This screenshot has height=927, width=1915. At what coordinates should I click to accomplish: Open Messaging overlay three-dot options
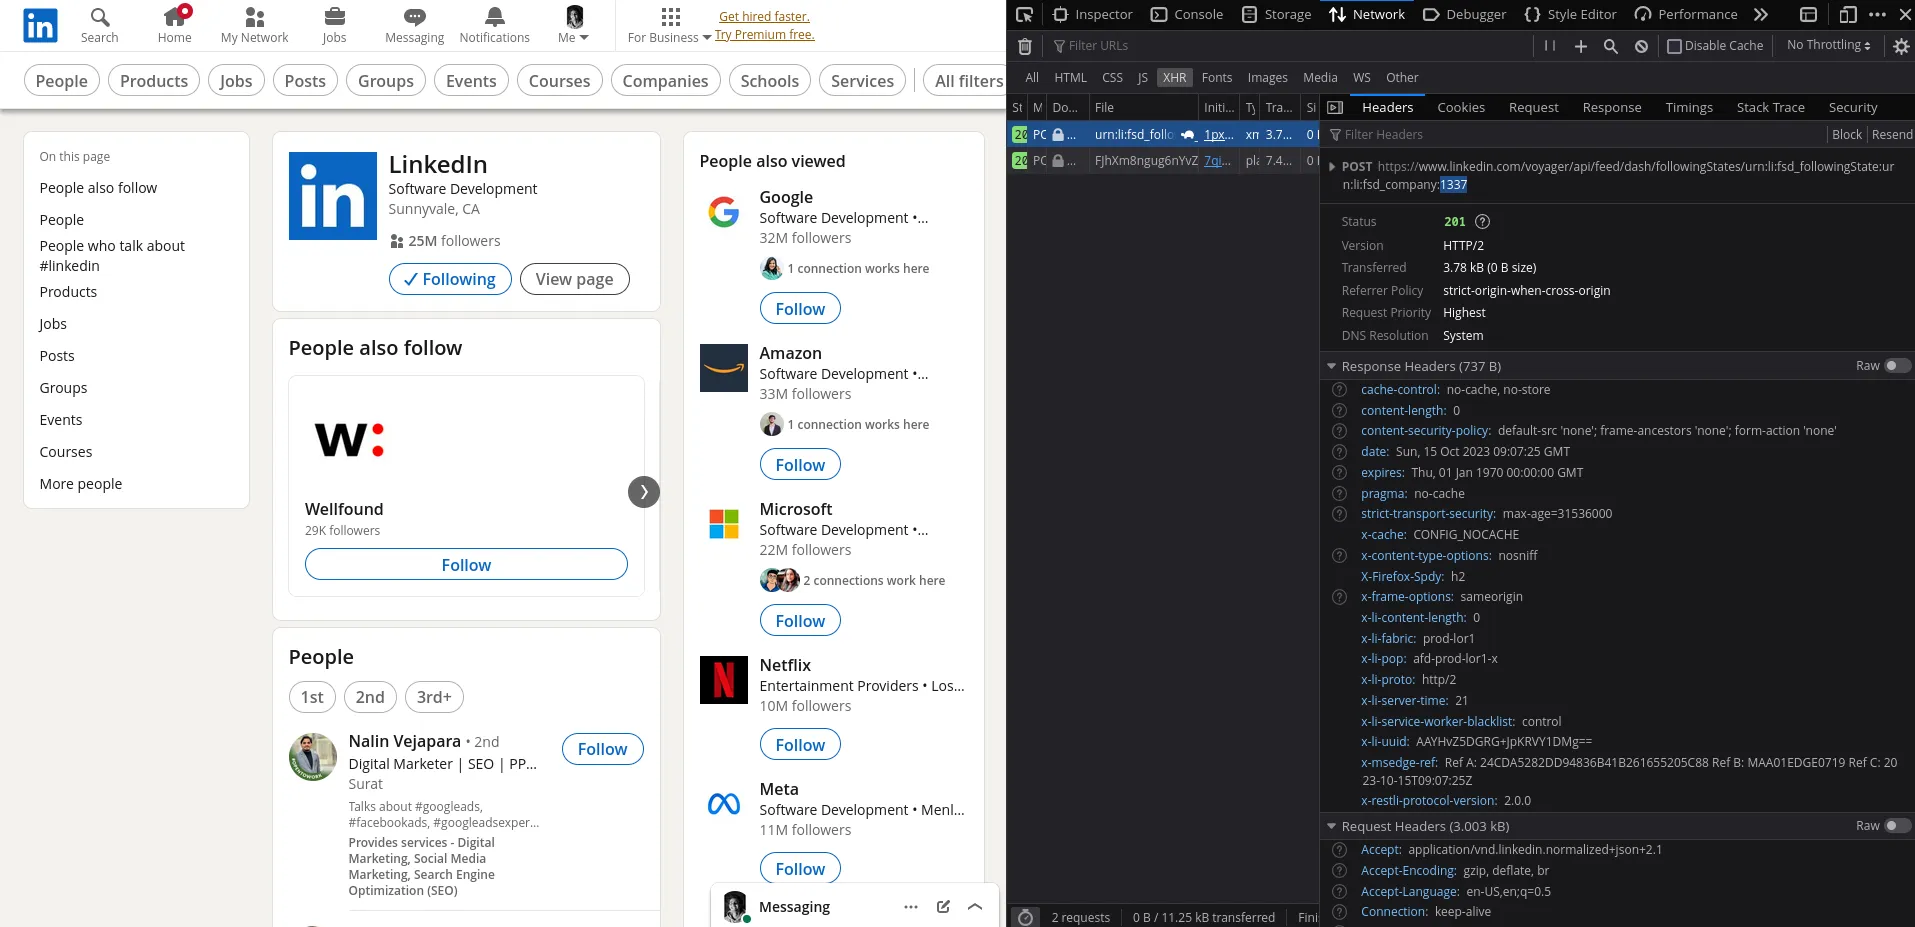click(911, 907)
